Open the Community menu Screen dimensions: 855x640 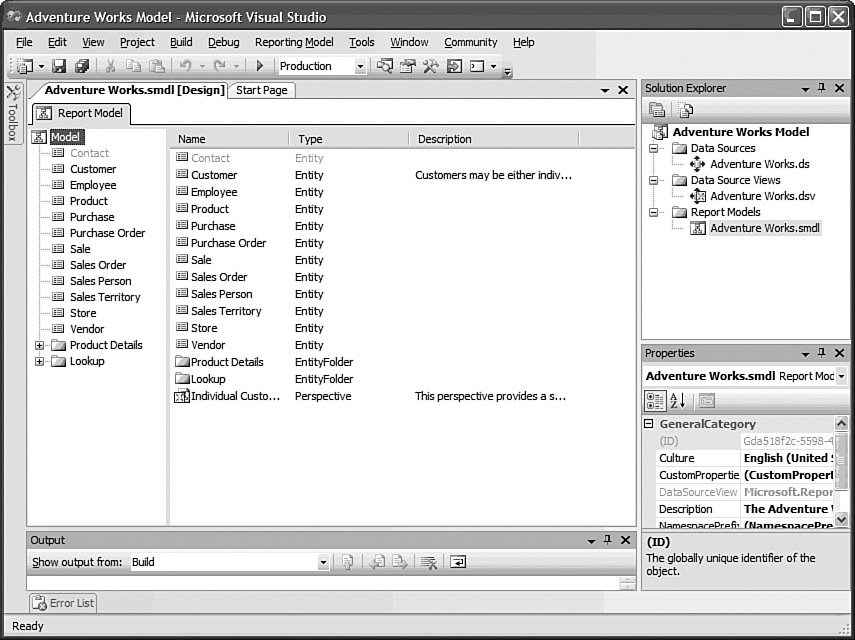click(x=471, y=42)
